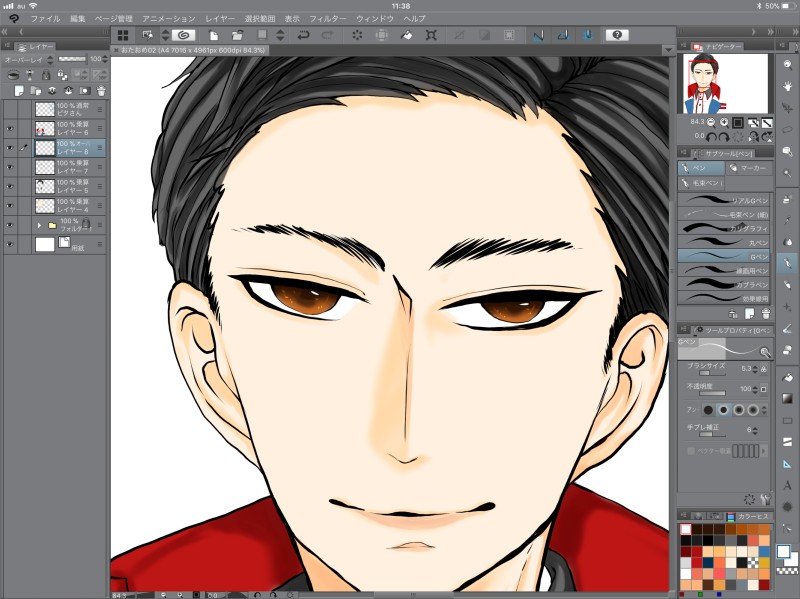
Task: Toggle the ベクター吸着 checkbox
Action: 691,451
